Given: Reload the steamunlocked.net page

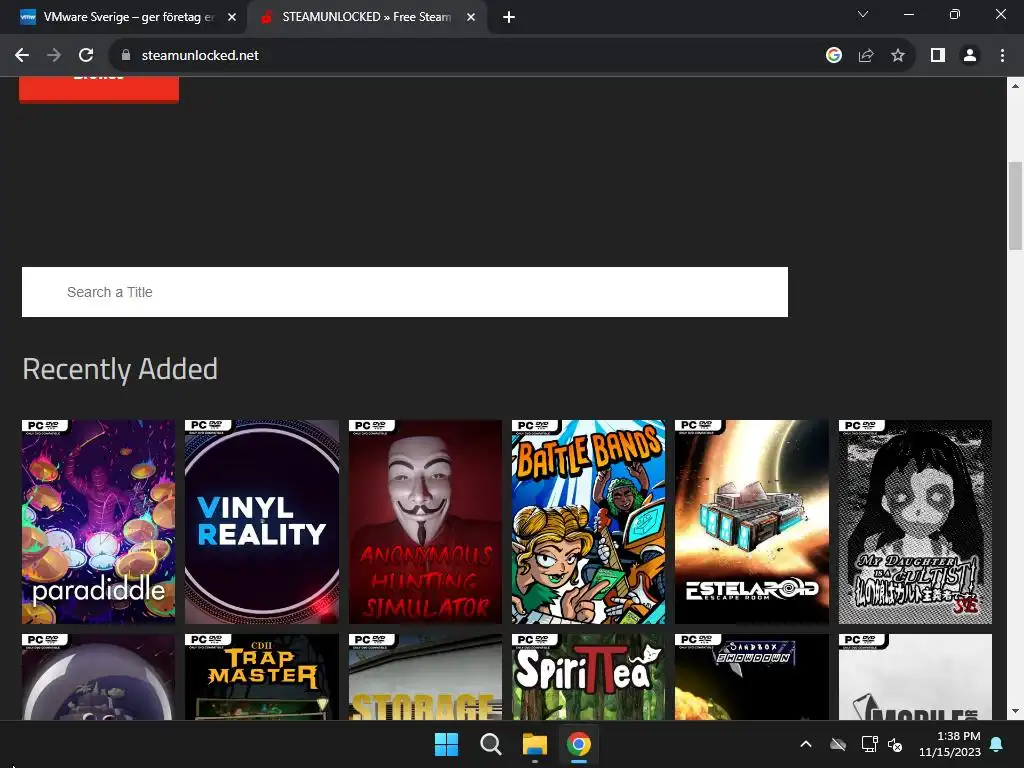Looking at the screenshot, I should (86, 56).
